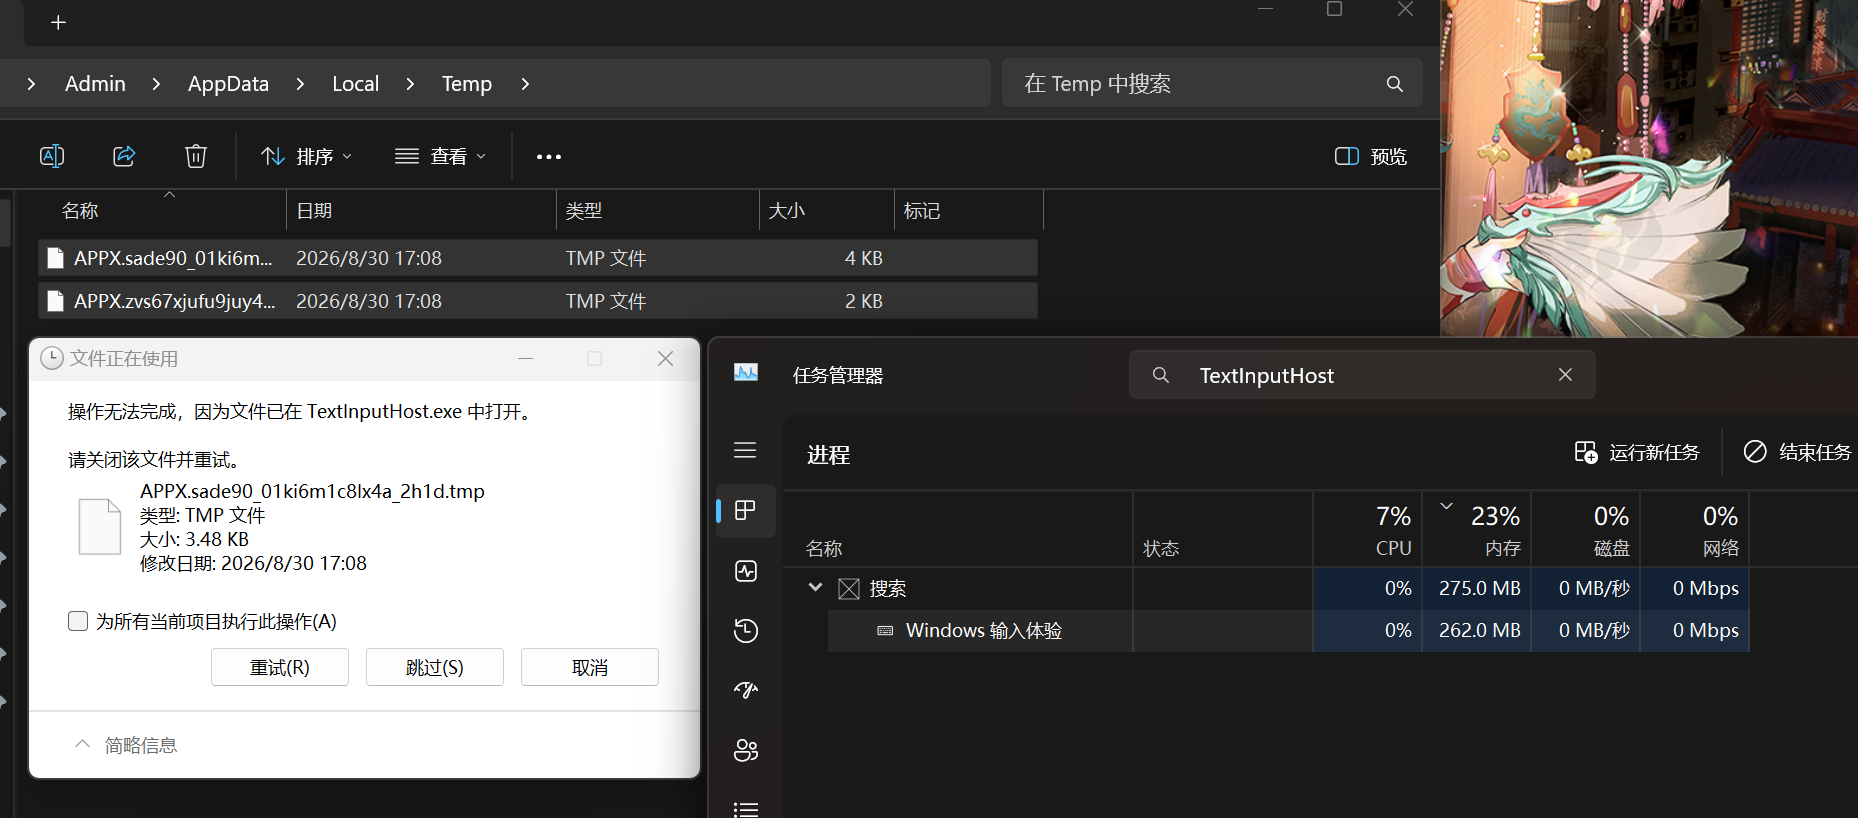
Task: Click the file icon of APPX.zvs67xjufu9juy4 row
Action: (56, 301)
